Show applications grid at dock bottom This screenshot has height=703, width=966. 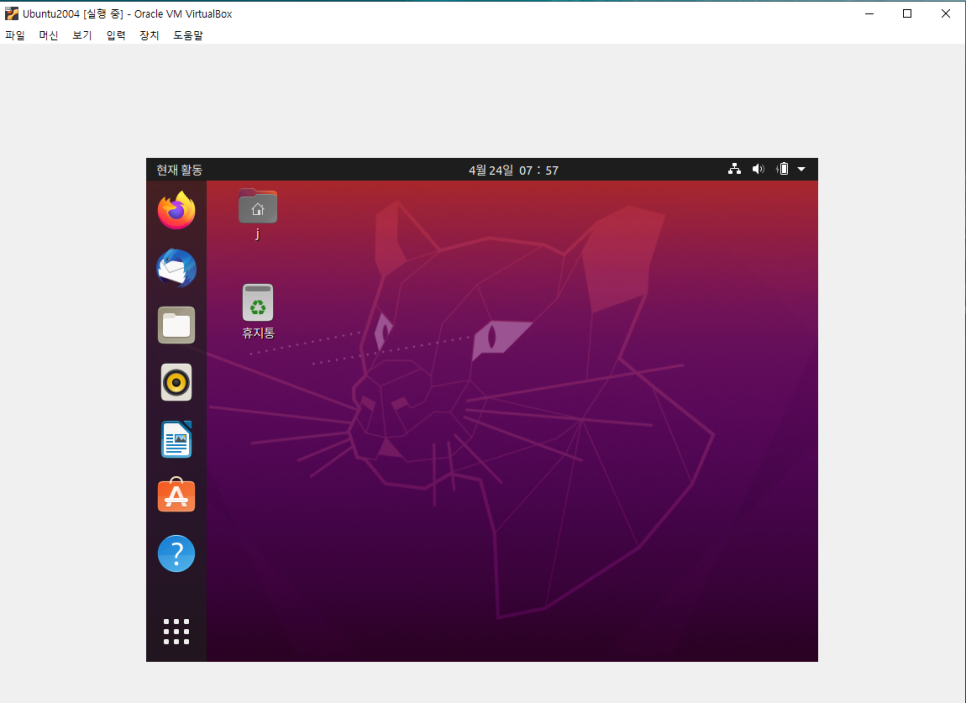[x=176, y=632]
